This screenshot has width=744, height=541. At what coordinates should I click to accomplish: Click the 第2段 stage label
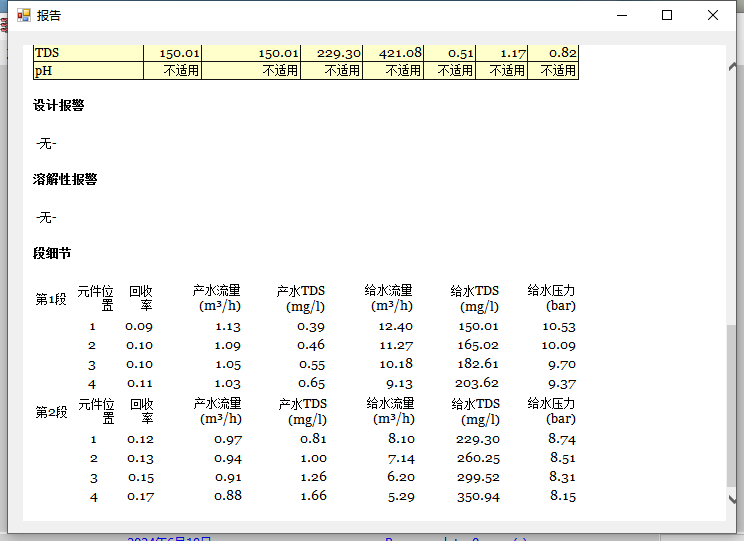click(x=51, y=412)
